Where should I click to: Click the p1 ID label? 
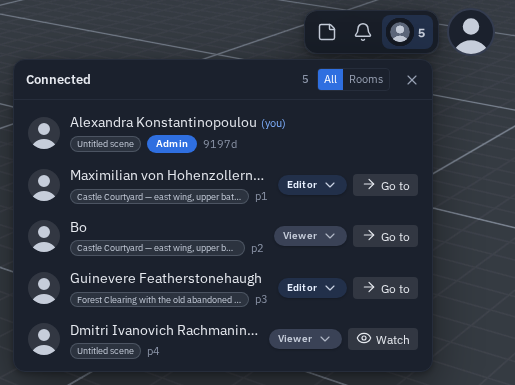(x=261, y=197)
